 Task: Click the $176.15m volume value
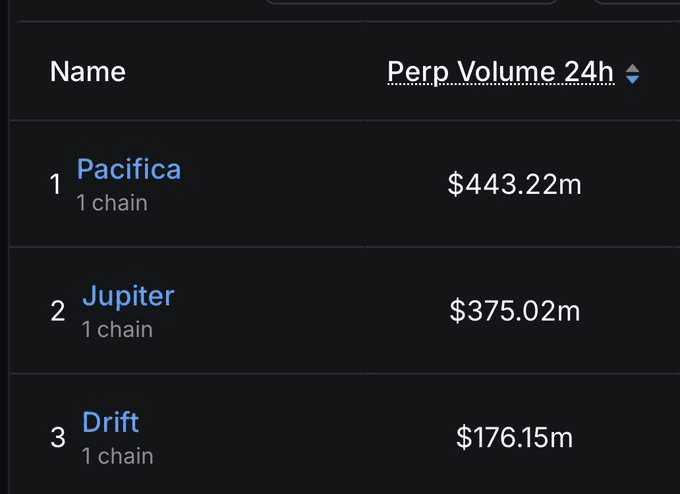(x=514, y=437)
